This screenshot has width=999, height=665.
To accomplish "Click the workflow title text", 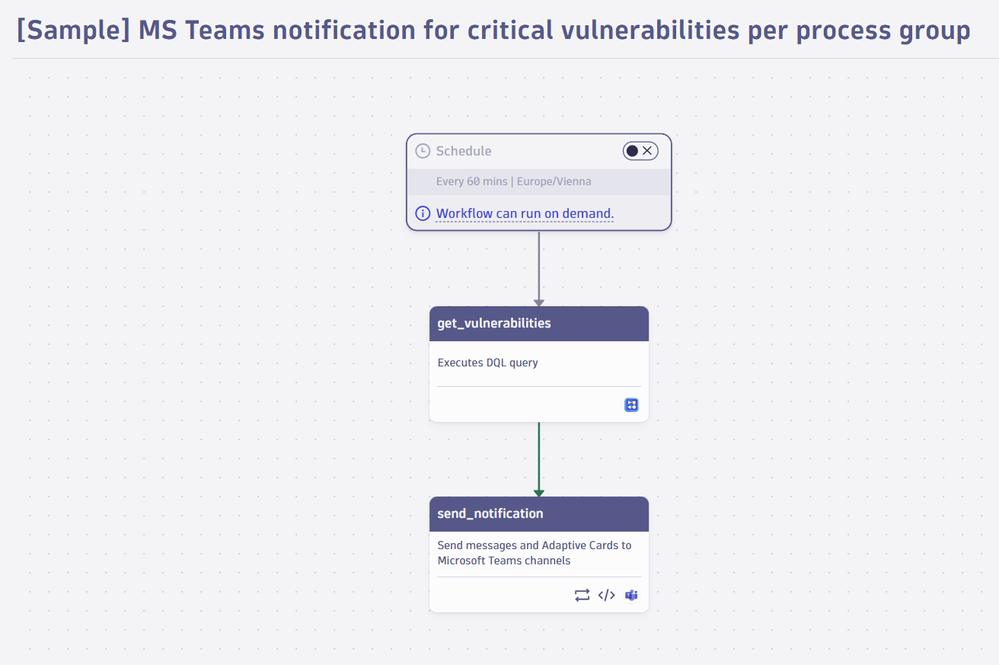I will coord(493,30).
